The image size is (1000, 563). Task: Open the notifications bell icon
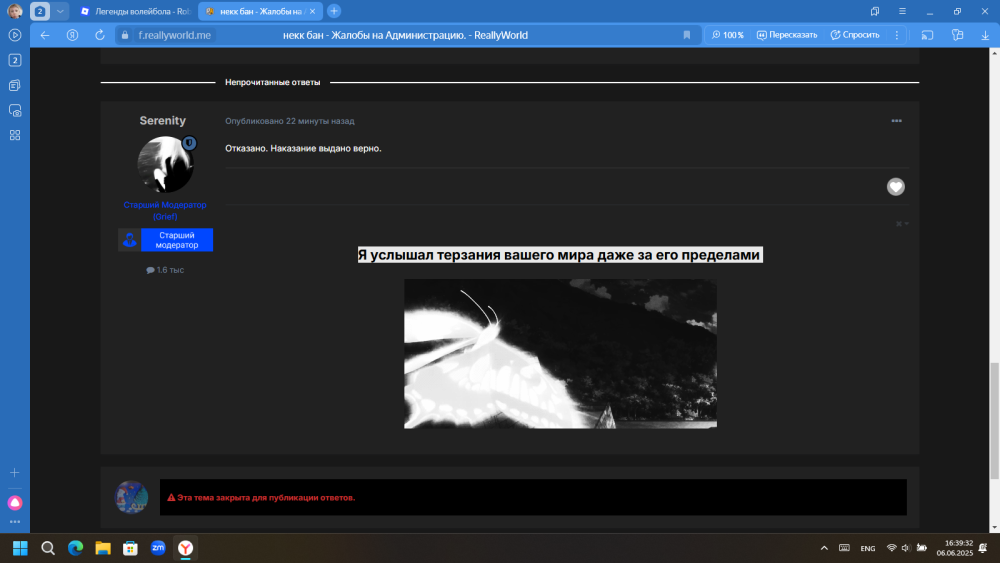point(983,548)
